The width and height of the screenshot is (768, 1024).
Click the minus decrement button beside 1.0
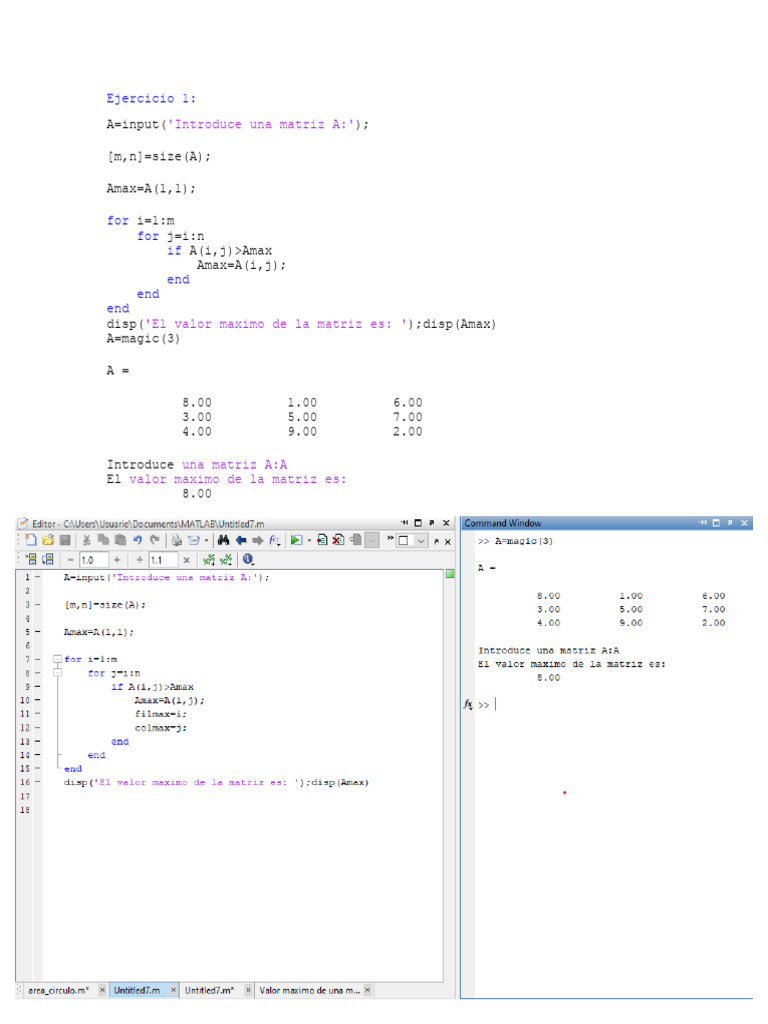[71, 560]
